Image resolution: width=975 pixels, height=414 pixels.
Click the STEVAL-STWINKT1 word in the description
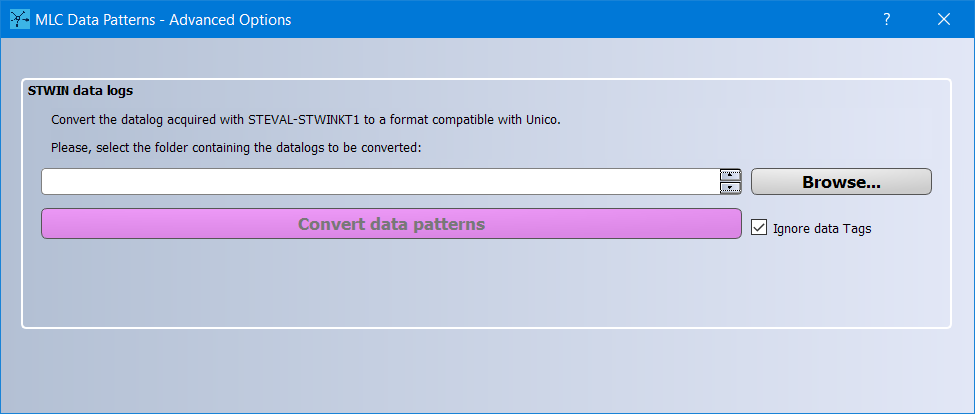304,120
